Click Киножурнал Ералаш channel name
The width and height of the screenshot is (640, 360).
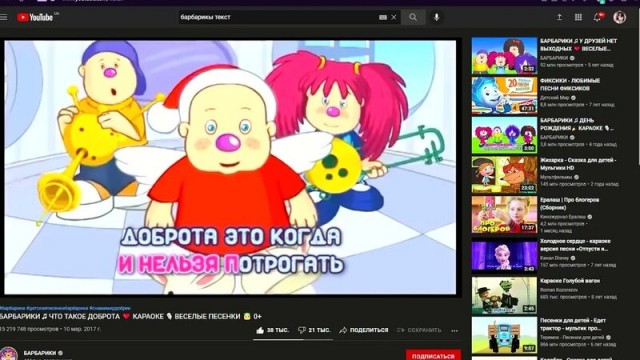pyautogui.click(x=563, y=217)
